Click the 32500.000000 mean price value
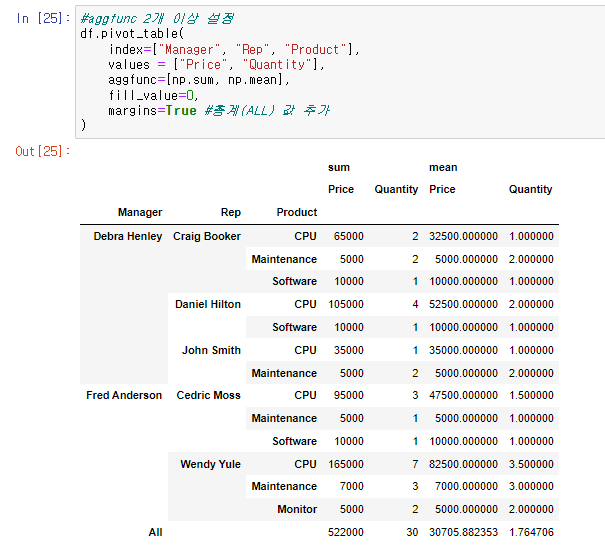 pyautogui.click(x=463, y=236)
